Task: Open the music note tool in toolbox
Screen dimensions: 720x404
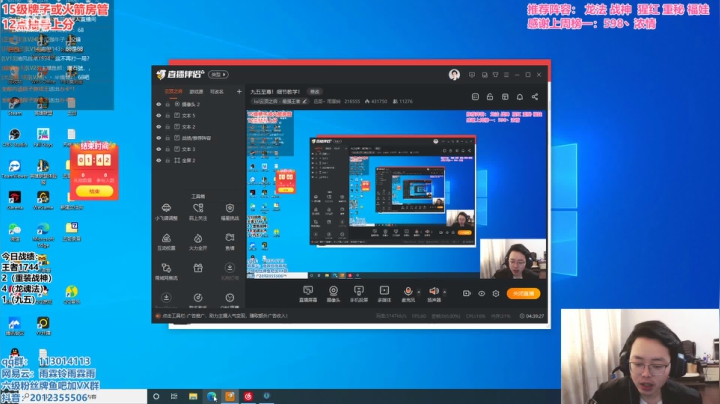Action: coord(198,299)
